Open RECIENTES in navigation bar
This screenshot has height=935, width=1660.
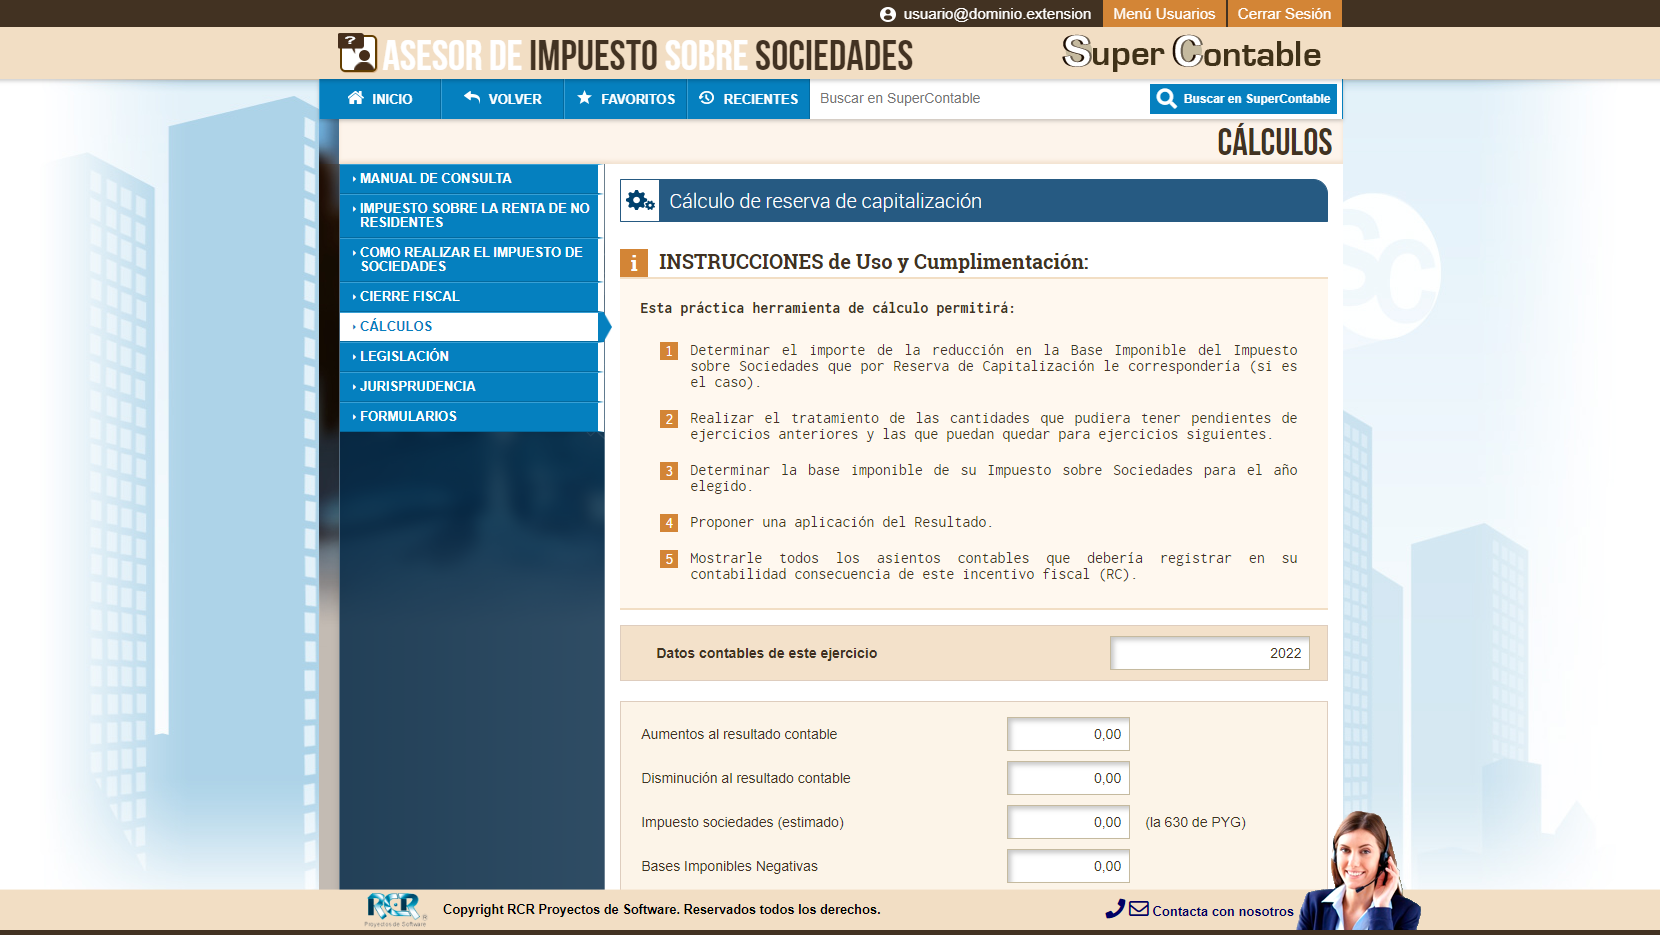point(749,99)
